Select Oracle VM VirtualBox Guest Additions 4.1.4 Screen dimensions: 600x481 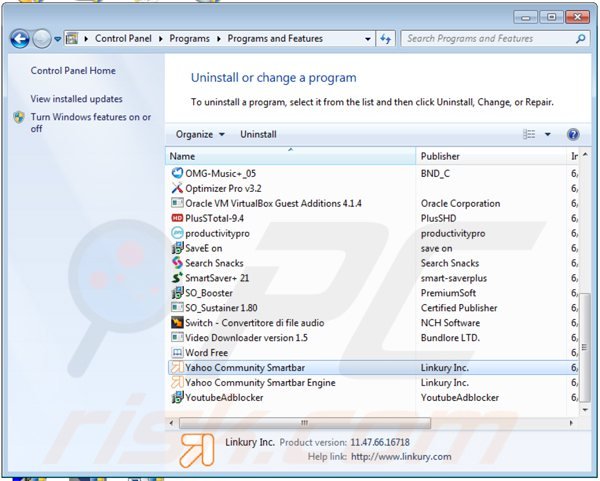point(273,203)
